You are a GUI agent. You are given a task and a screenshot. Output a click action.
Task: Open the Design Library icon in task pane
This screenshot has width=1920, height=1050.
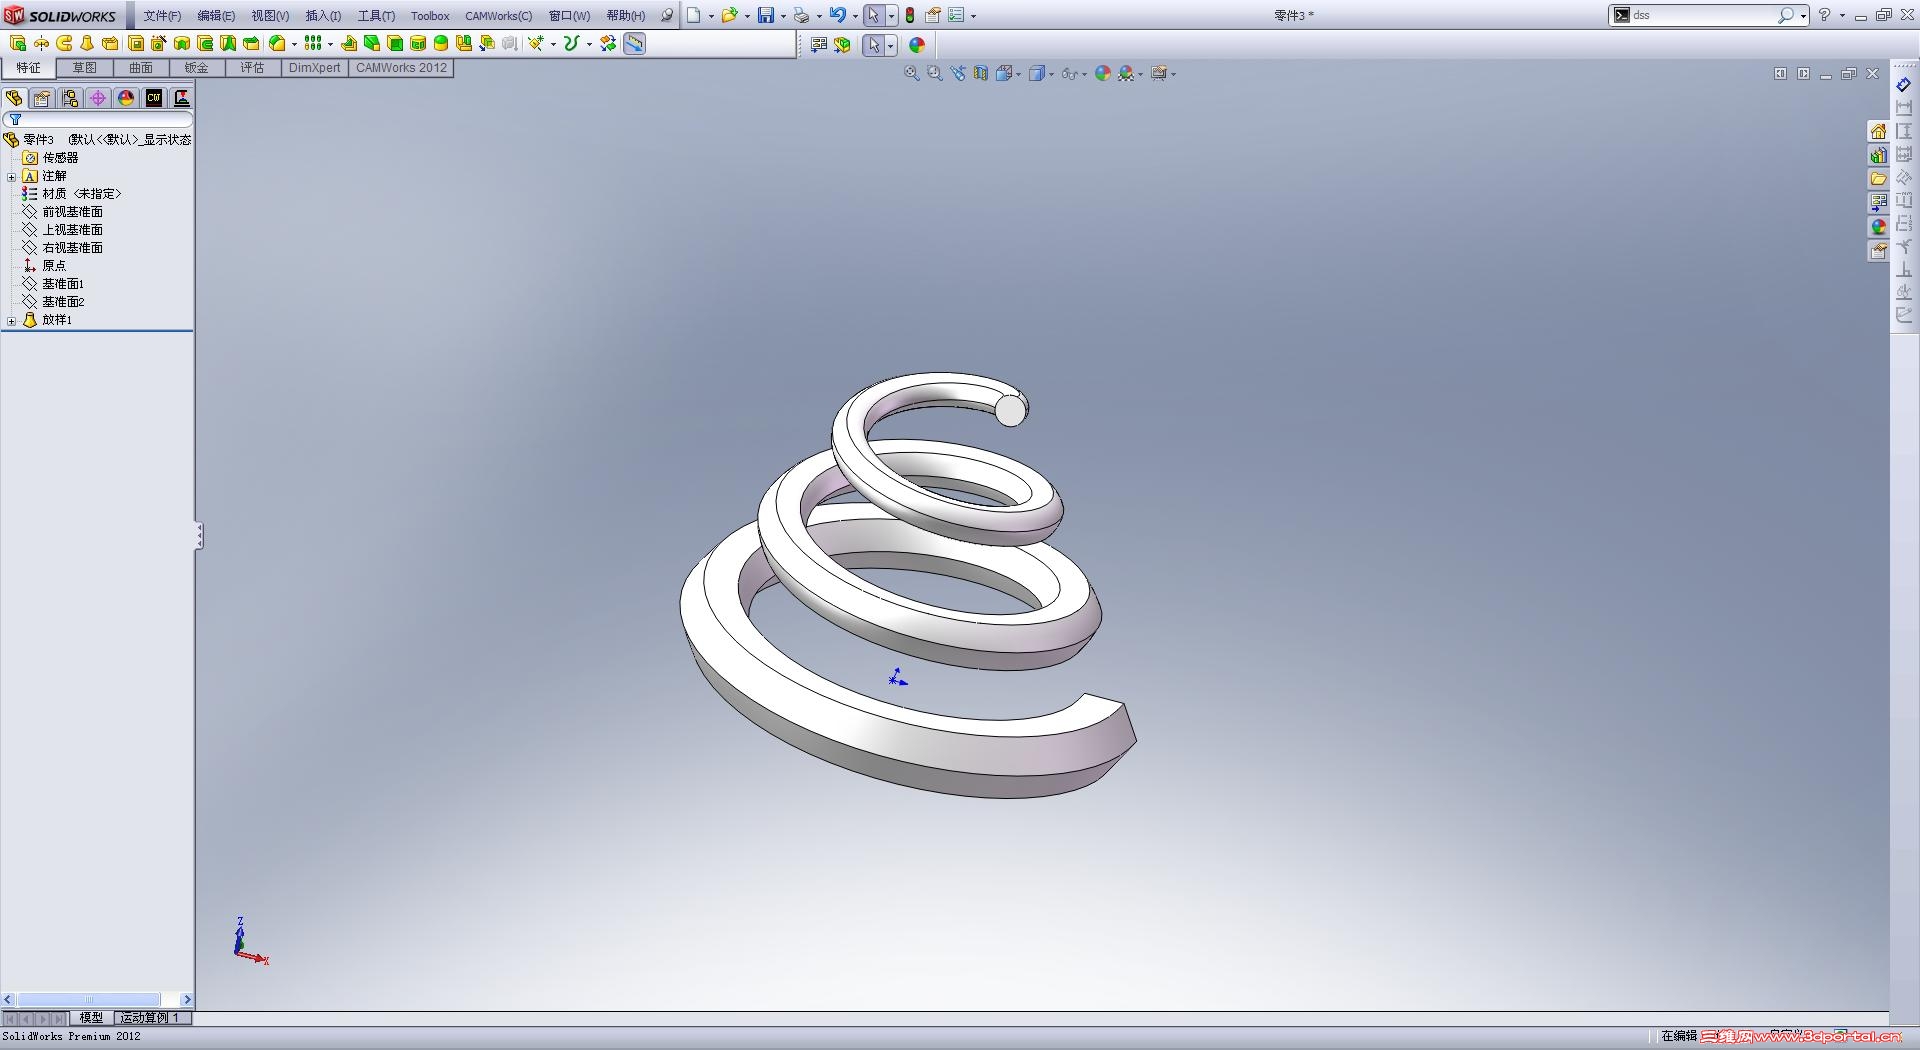(1878, 155)
